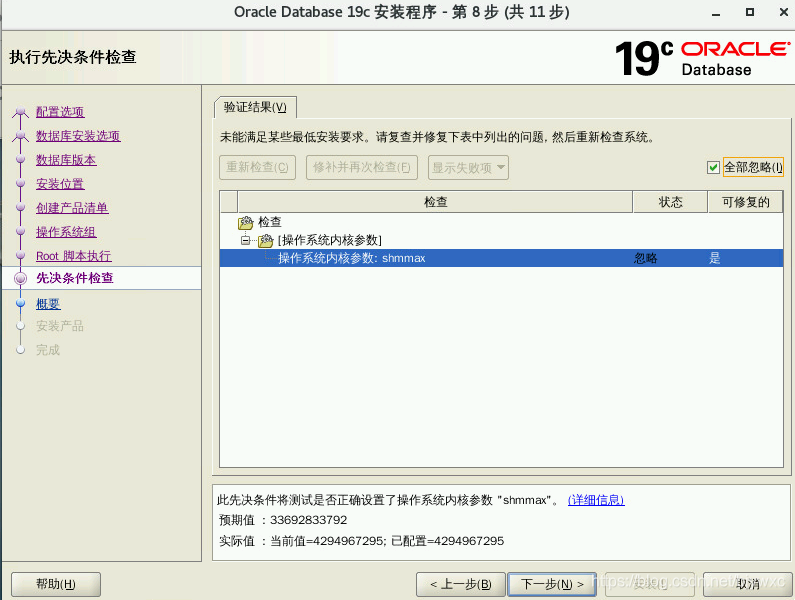Click the 重新检查(C) button
The image size is (795, 600).
tap(258, 167)
